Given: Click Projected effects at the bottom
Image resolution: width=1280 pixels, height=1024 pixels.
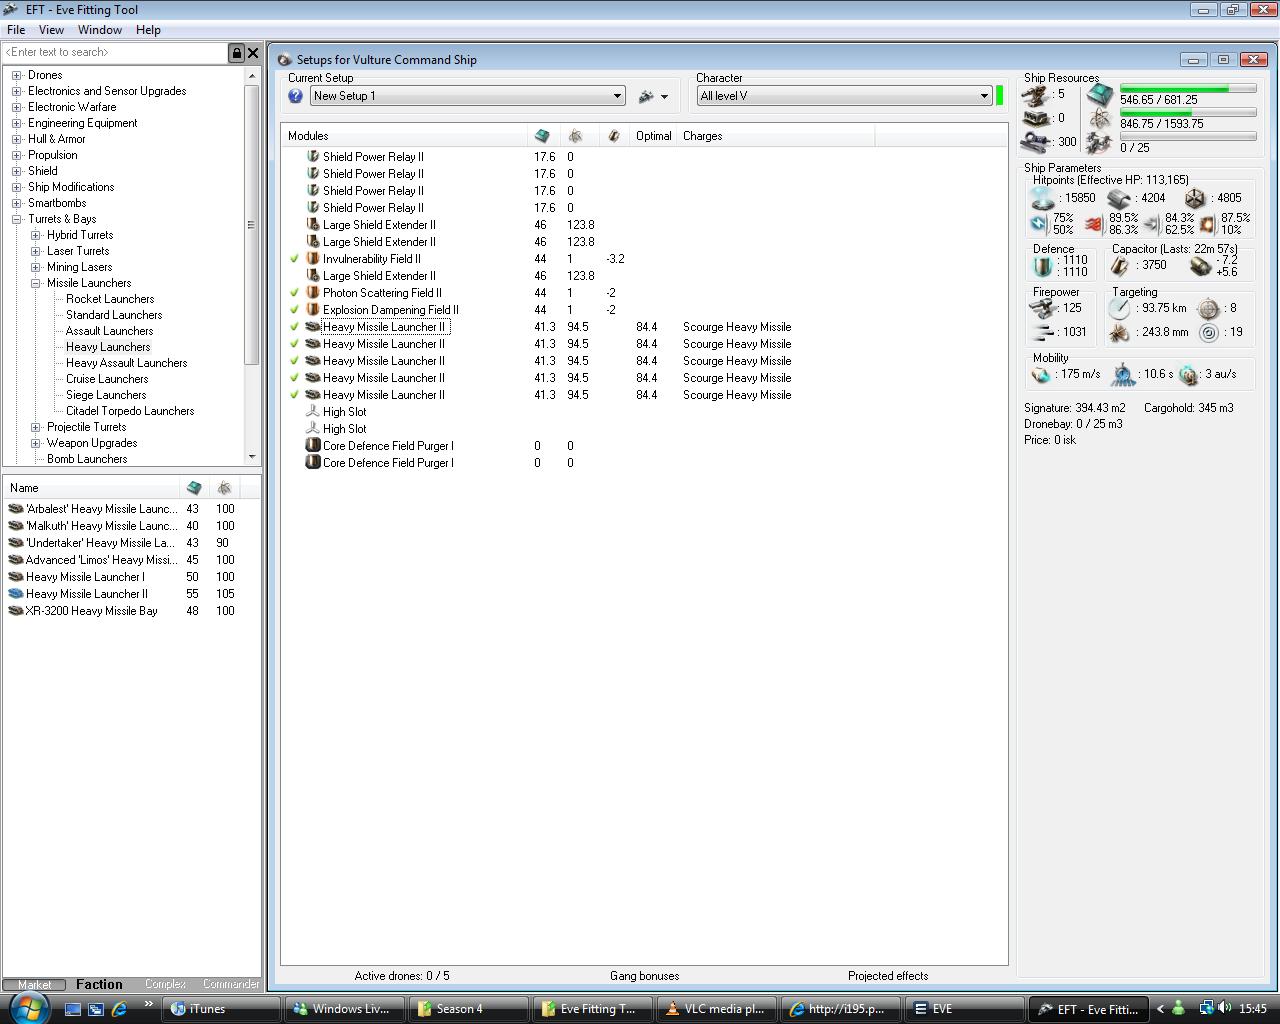Looking at the screenshot, I should pos(887,976).
